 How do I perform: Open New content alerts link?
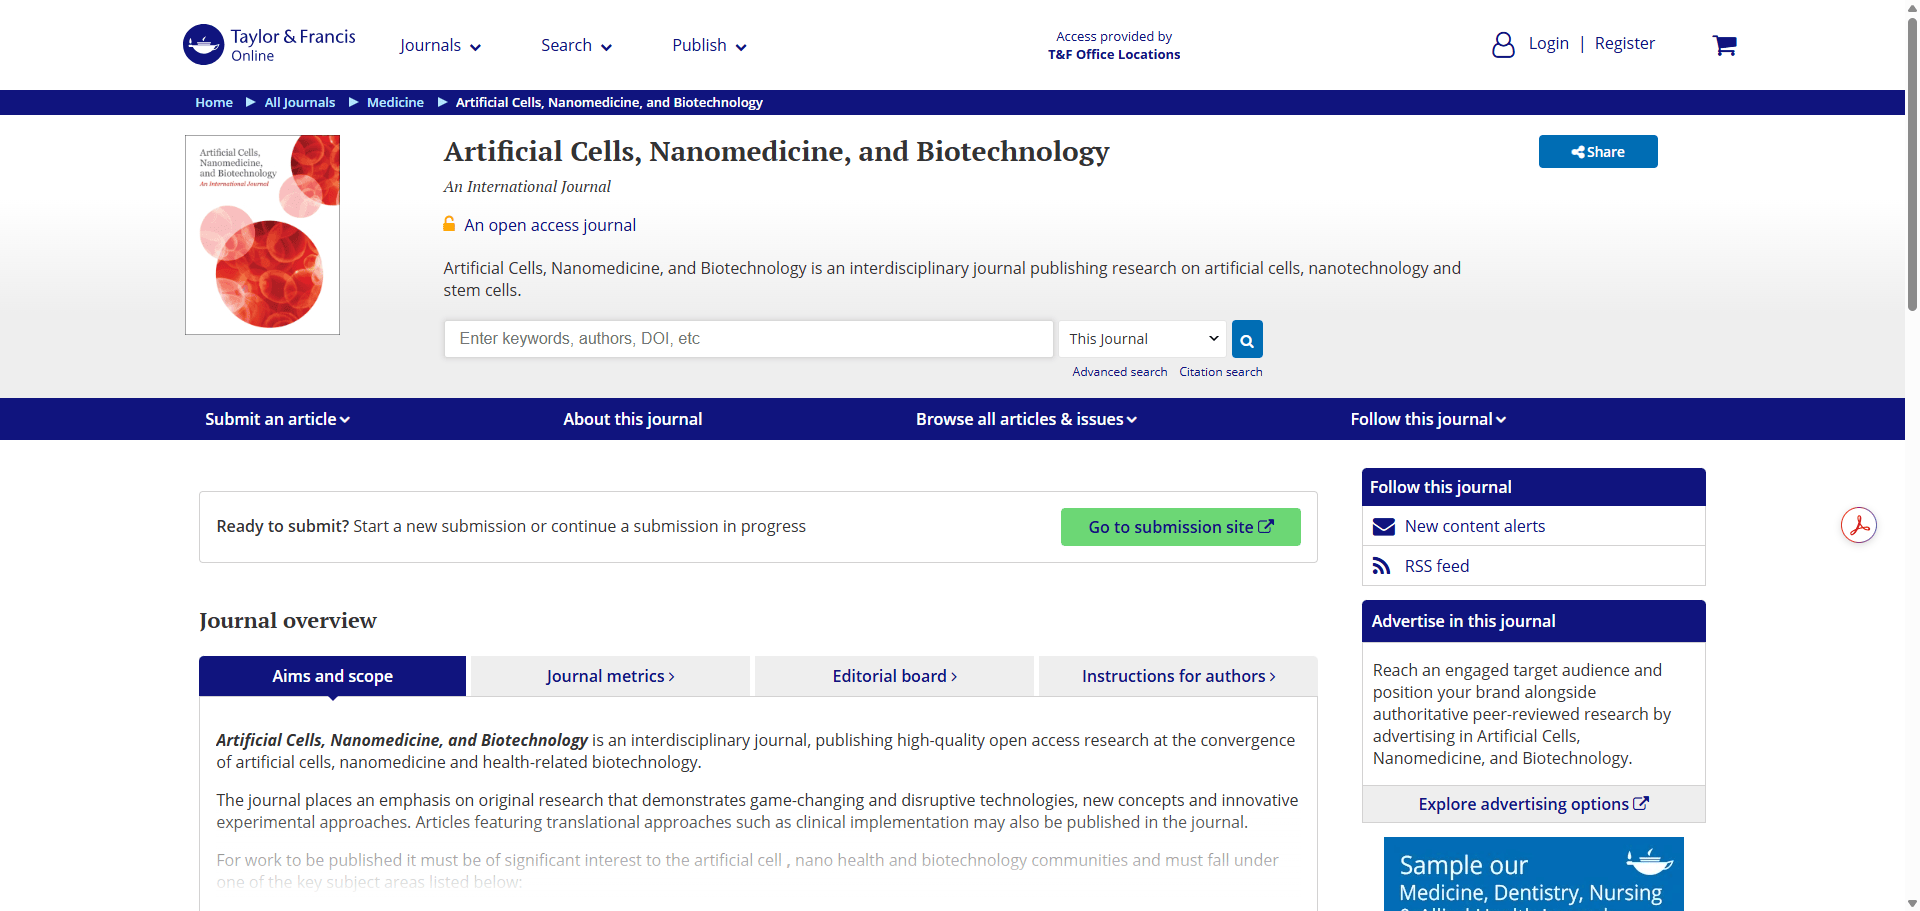(1475, 526)
